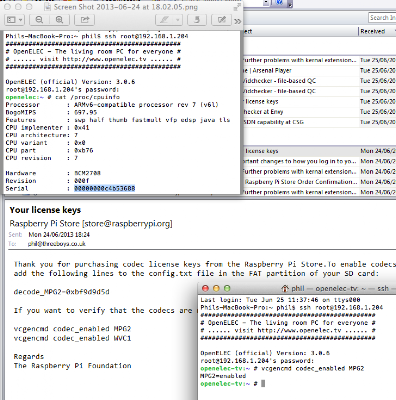Click the 'vcgencmd codec_enabled WVC1' line in email
The image size is (396, 400).
click(x=72, y=338)
